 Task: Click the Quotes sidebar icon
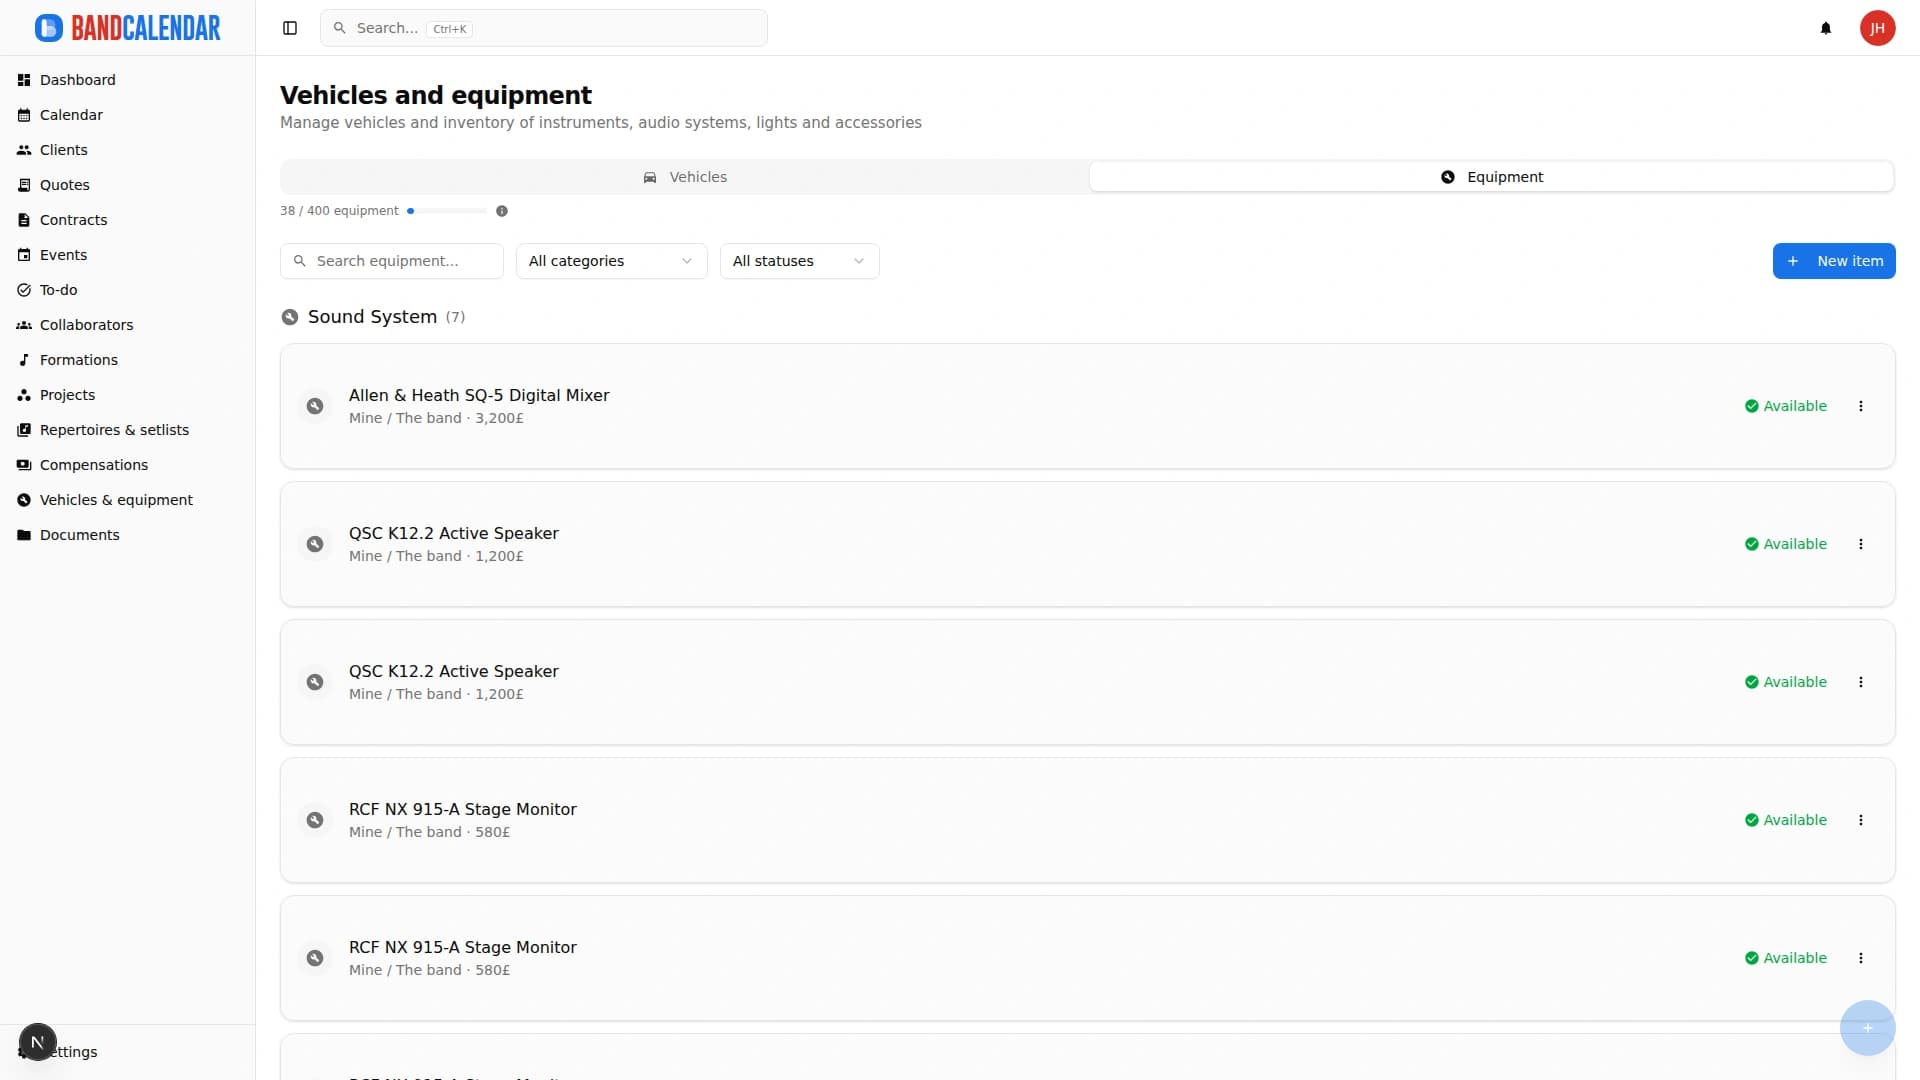[x=24, y=185]
